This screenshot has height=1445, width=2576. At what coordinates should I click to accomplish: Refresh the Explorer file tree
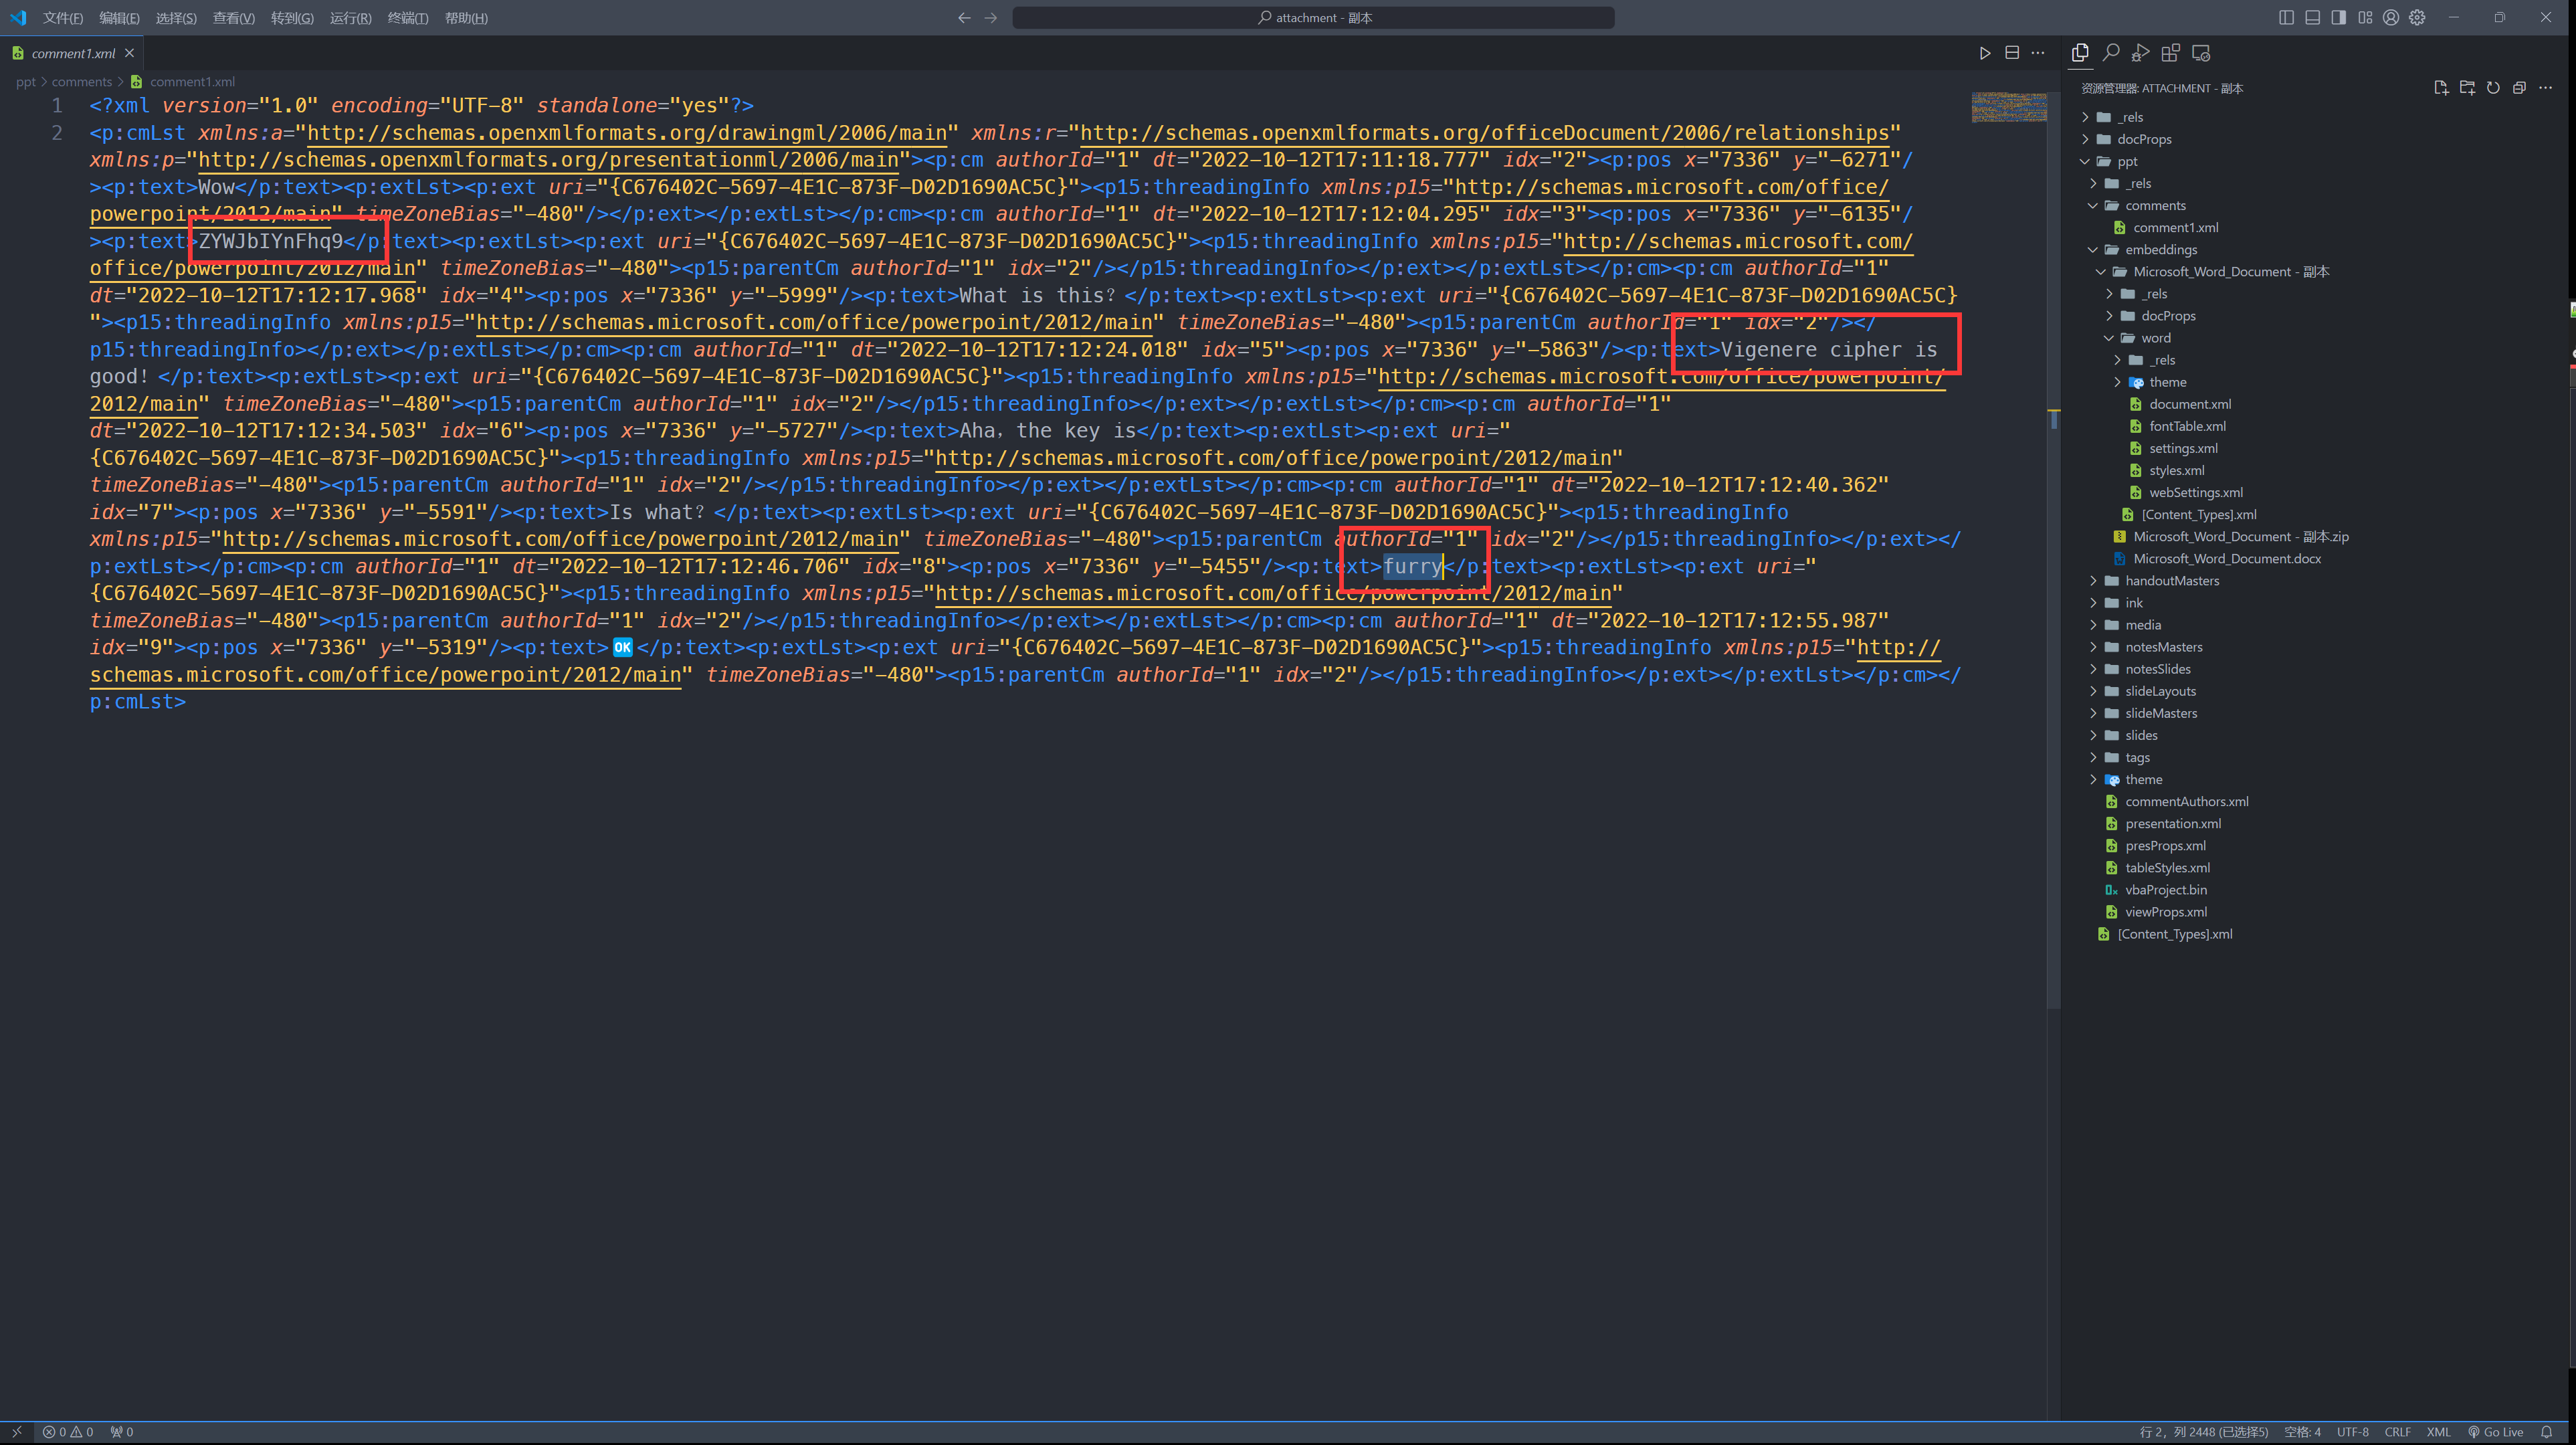pyautogui.click(x=2493, y=88)
